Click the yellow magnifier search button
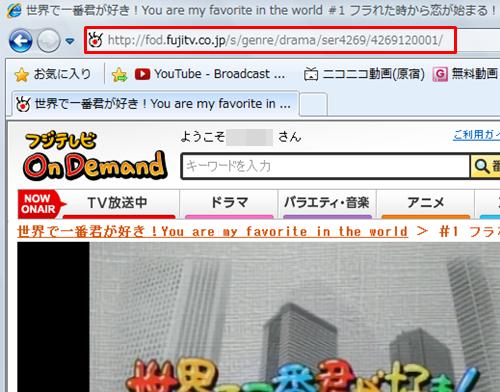This screenshot has height=392, width=500. (485, 166)
